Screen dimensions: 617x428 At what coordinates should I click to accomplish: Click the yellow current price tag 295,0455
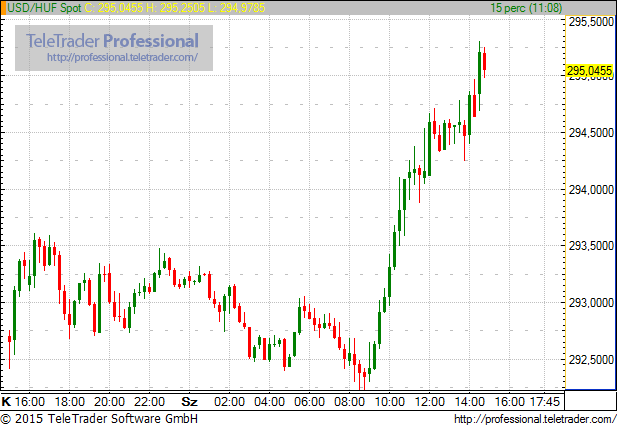pyautogui.click(x=589, y=71)
